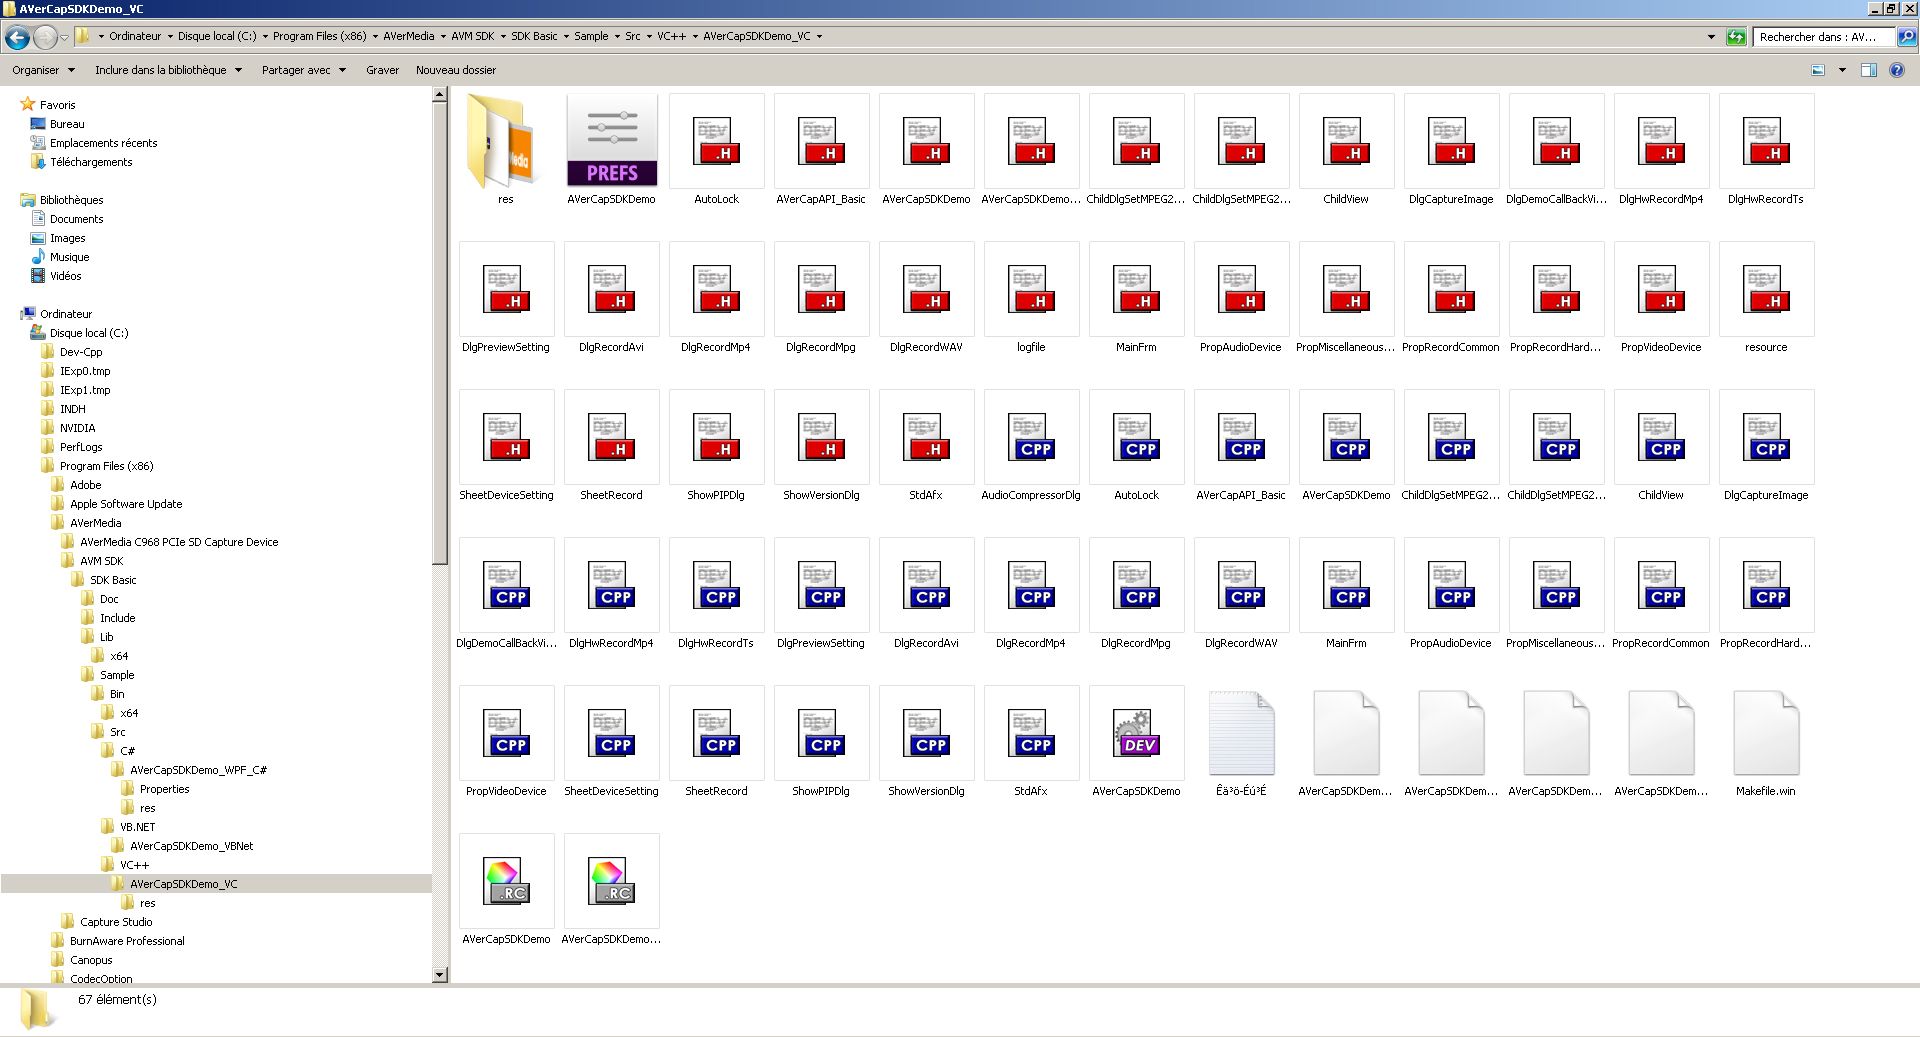The width and height of the screenshot is (1920, 1037).
Task: Expand breadcrumb arrow after VC++ in address bar
Action: click(x=694, y=37)
